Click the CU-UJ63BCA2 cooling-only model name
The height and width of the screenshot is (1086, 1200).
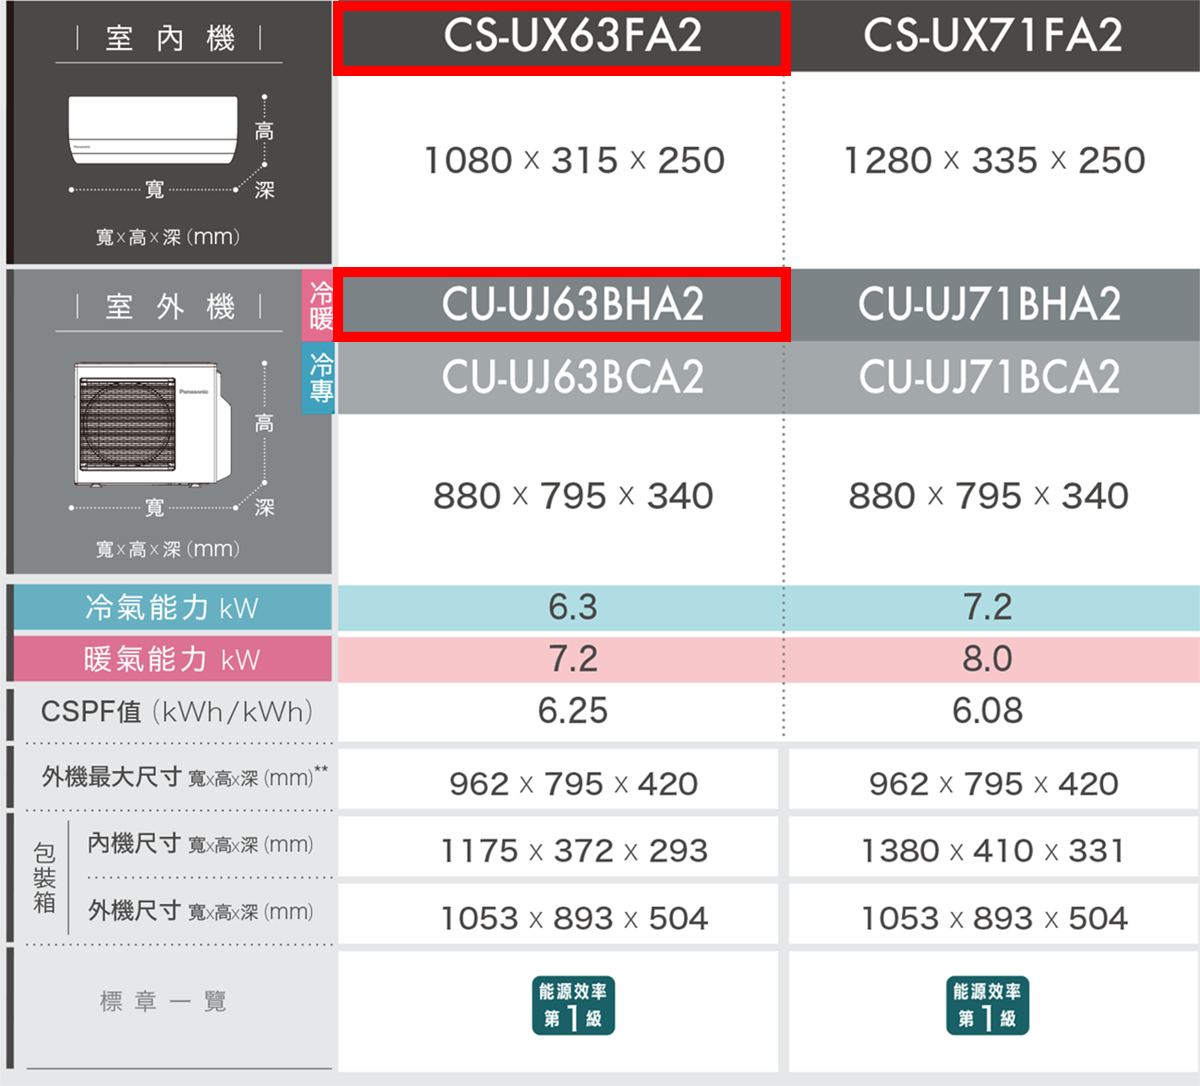click(573, 377)
